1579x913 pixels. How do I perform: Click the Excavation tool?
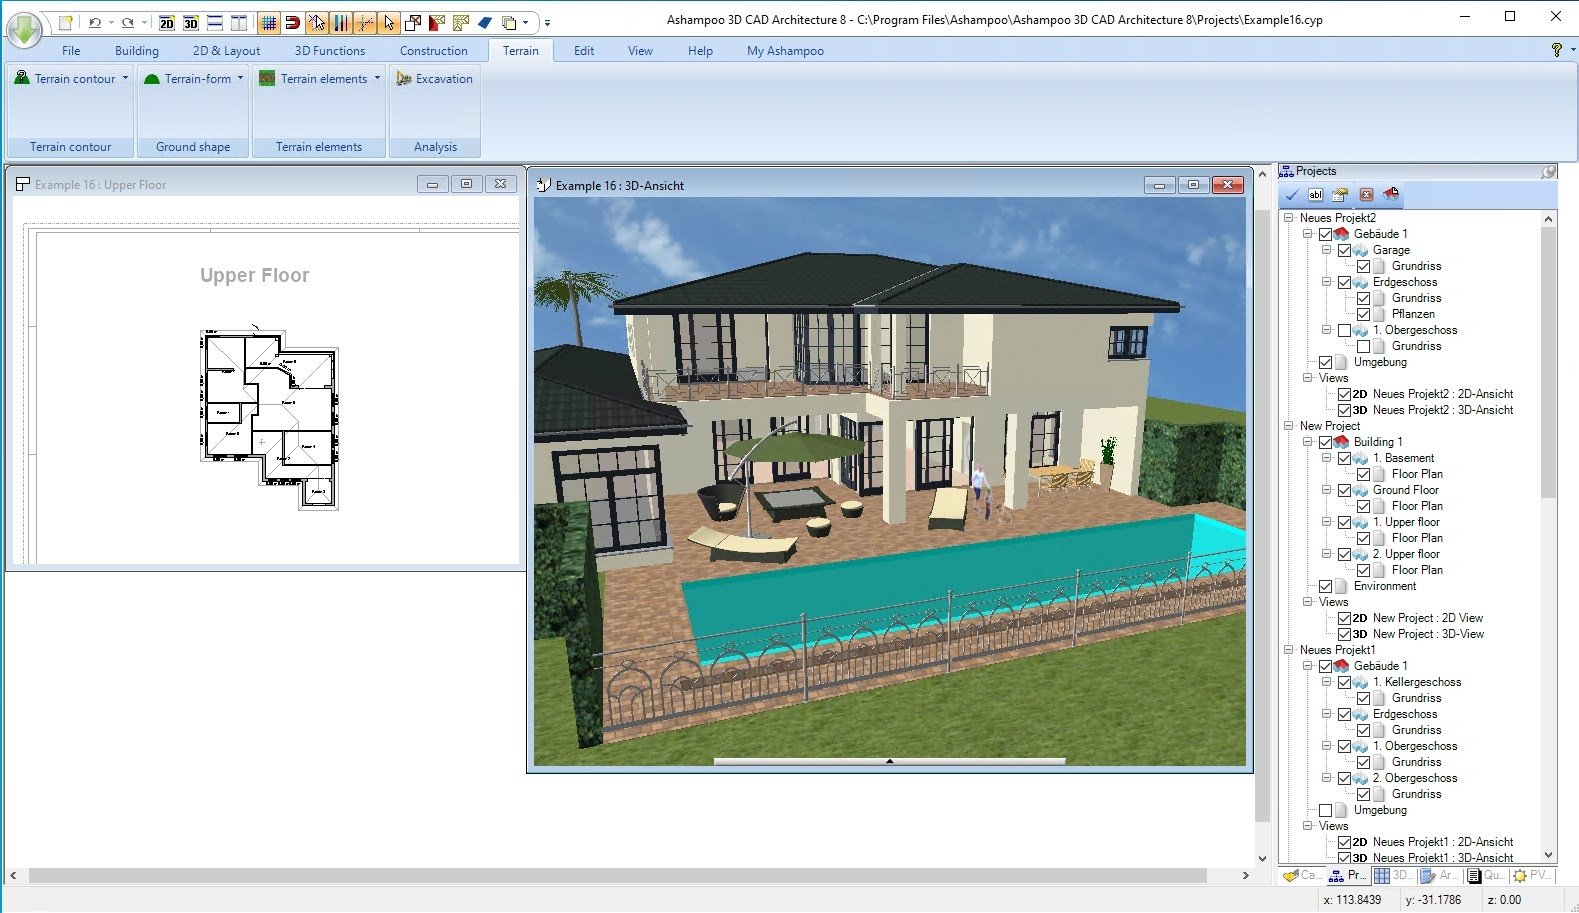click(434, 78)
